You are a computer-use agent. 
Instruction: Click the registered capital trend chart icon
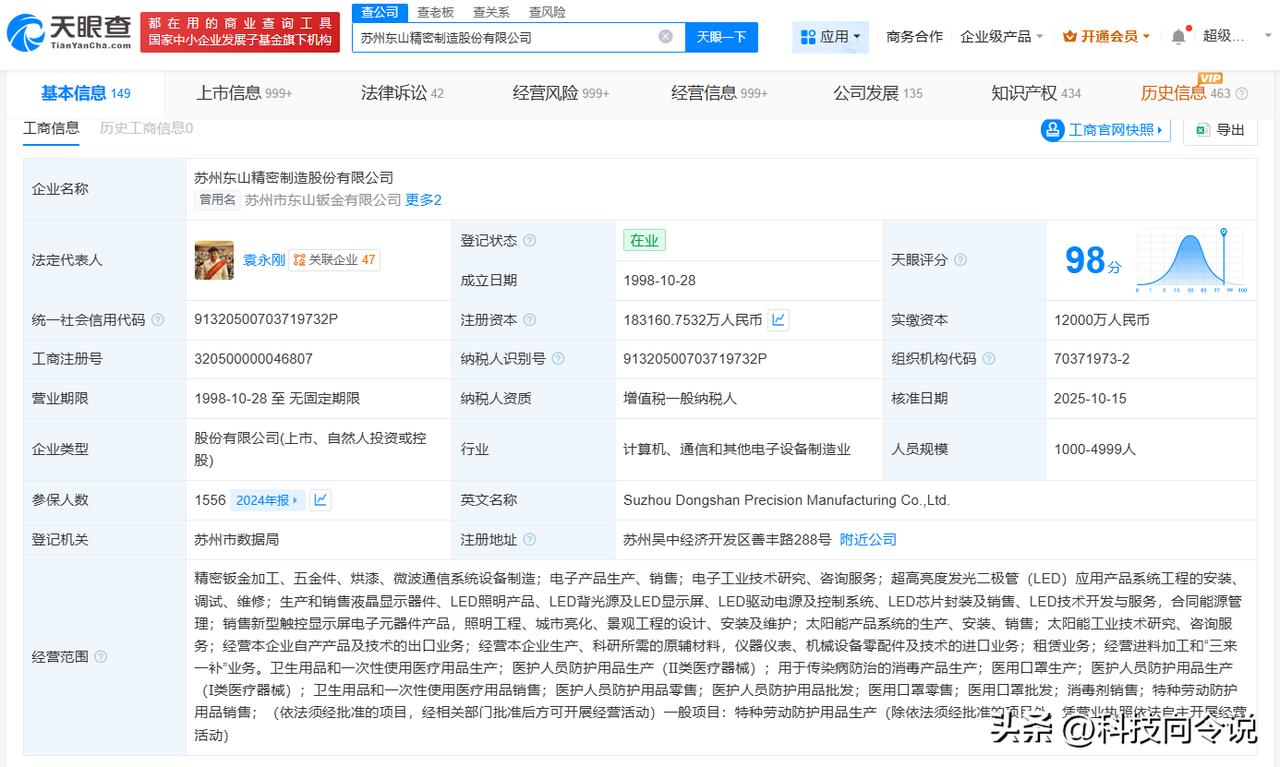click(779, 320)
